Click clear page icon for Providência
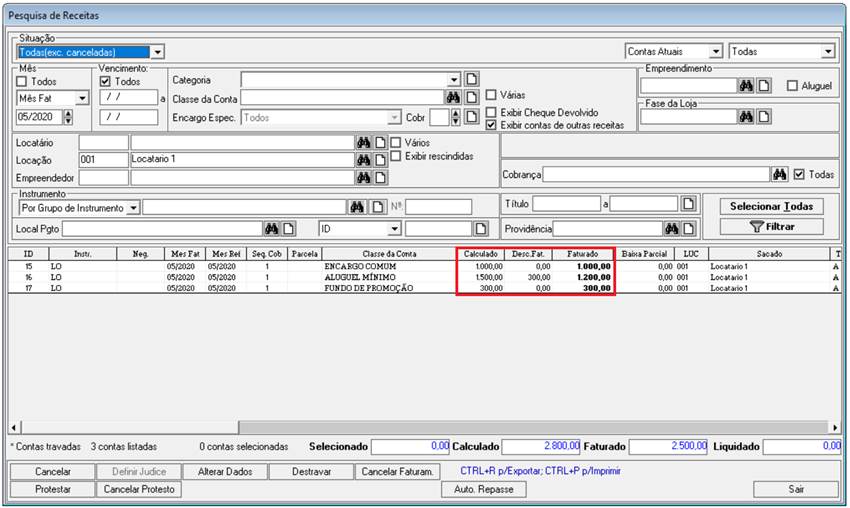The height and width of the screenshot is (508, 850). pos(688,229)
